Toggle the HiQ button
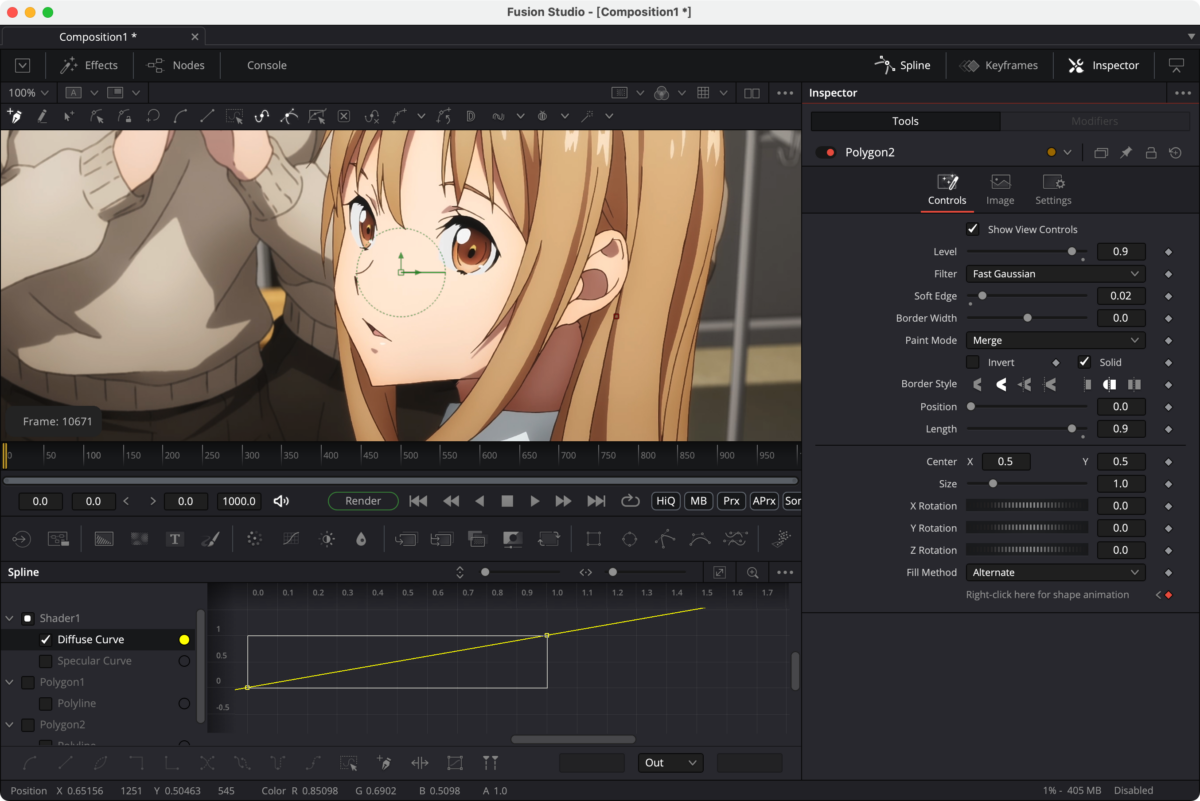The image size is (1200, 801). click(x=666, y=501)
